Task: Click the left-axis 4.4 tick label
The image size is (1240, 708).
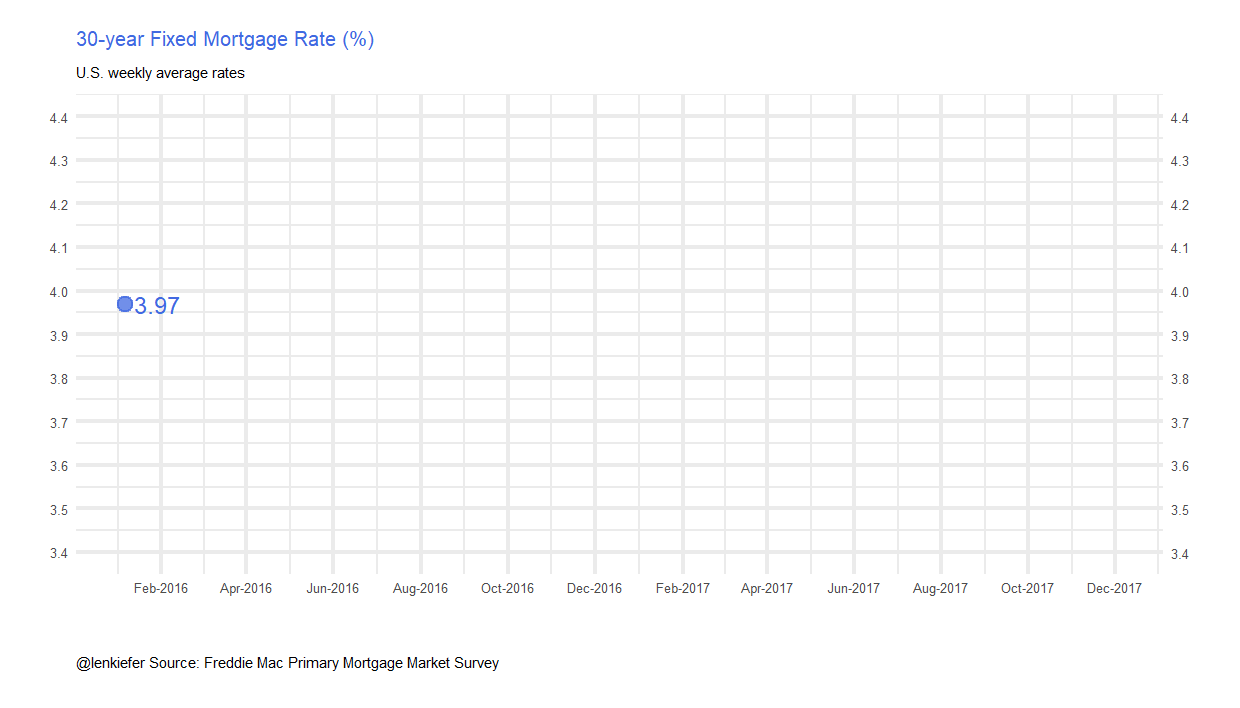Action: [x=58, y=118]
